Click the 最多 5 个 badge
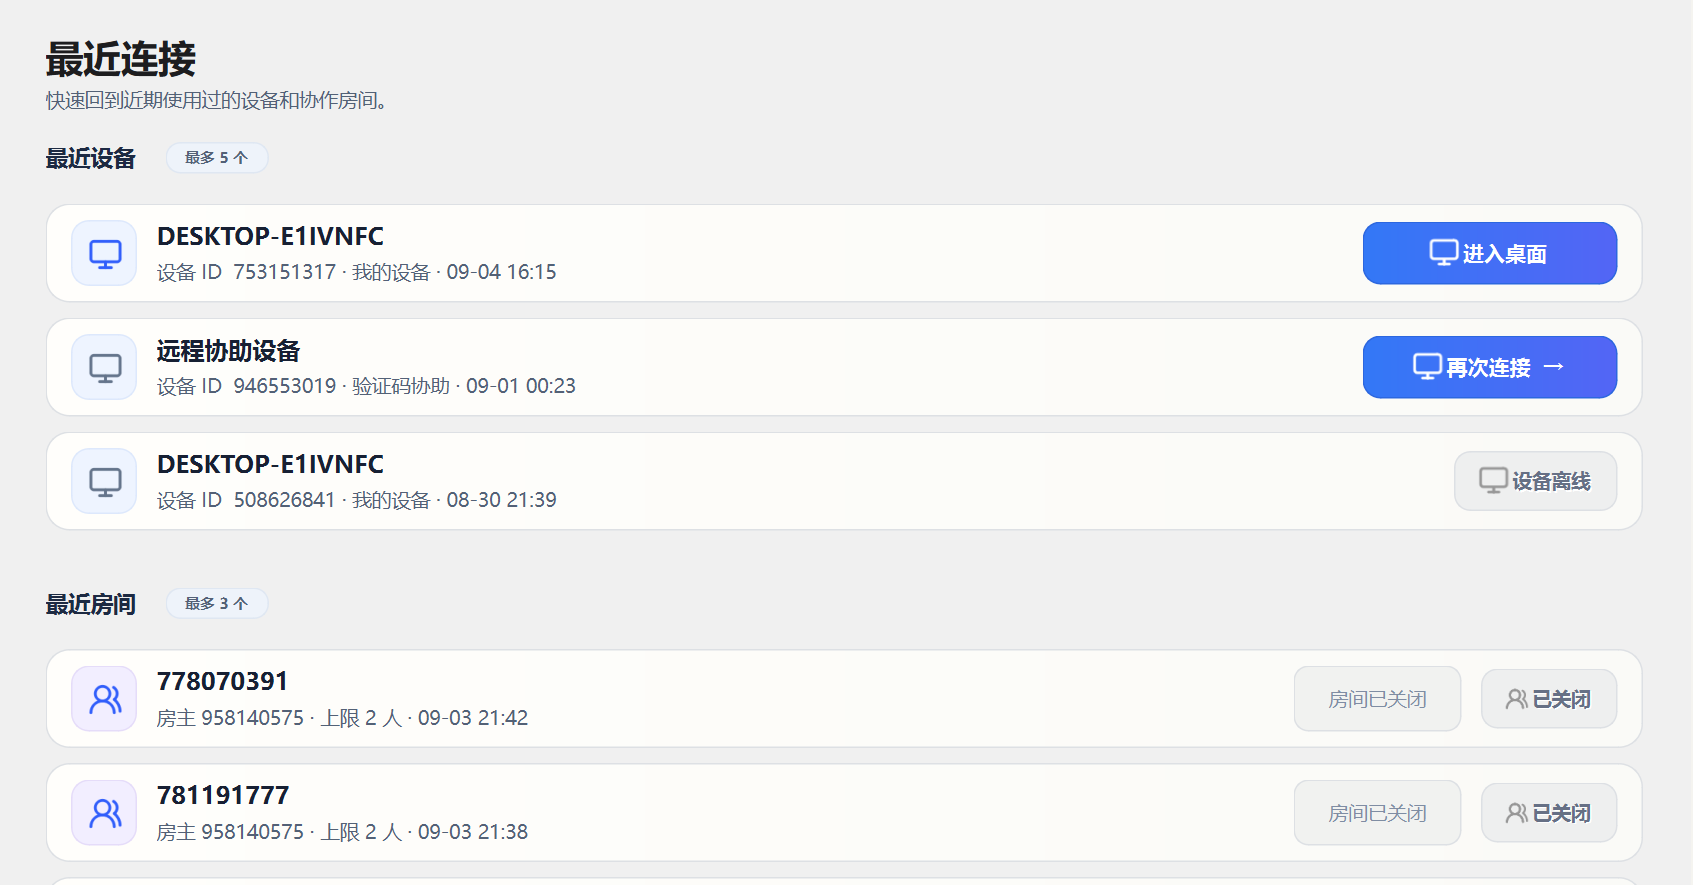 [x=216, y=158]
